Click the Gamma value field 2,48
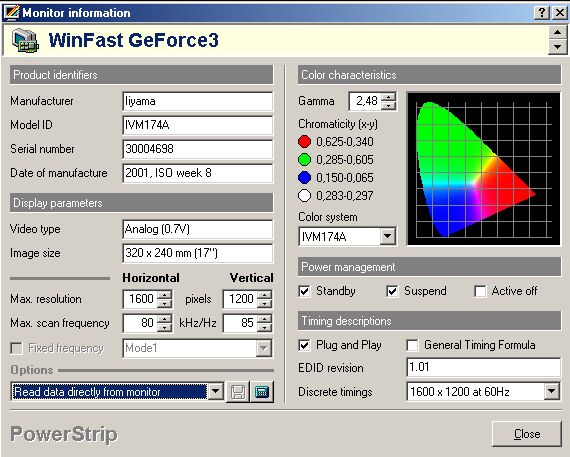This screenshot has width=570, height=457. tap(365, 101)
